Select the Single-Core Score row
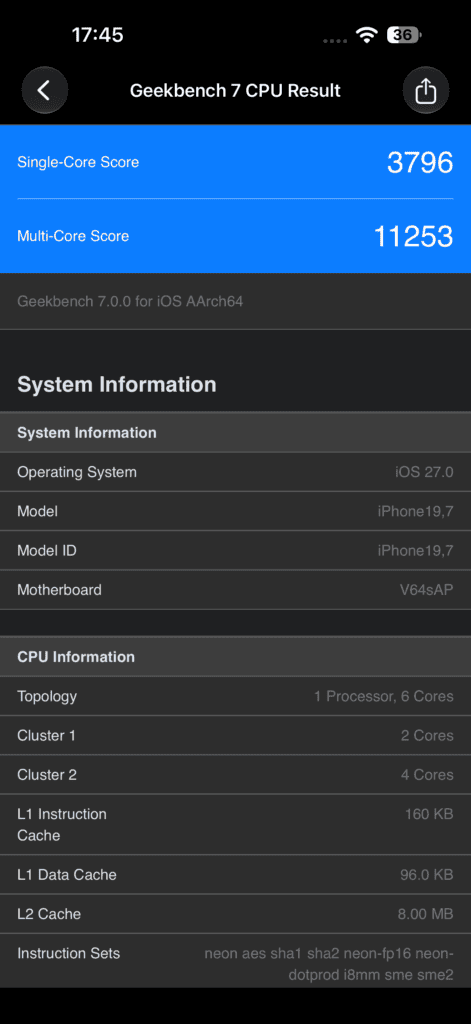 point(235,162)
